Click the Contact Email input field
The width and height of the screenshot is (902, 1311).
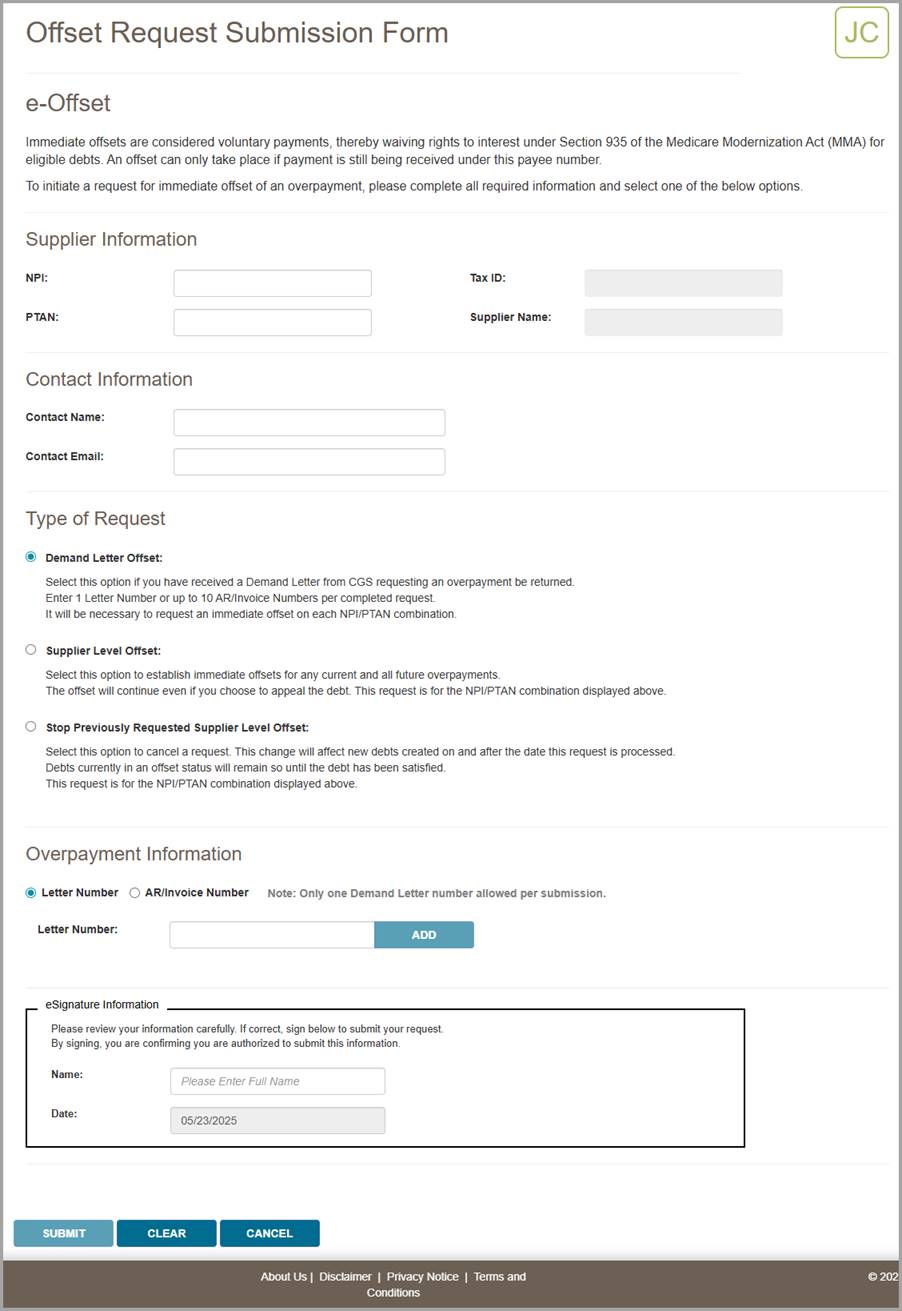click(308, 461)
